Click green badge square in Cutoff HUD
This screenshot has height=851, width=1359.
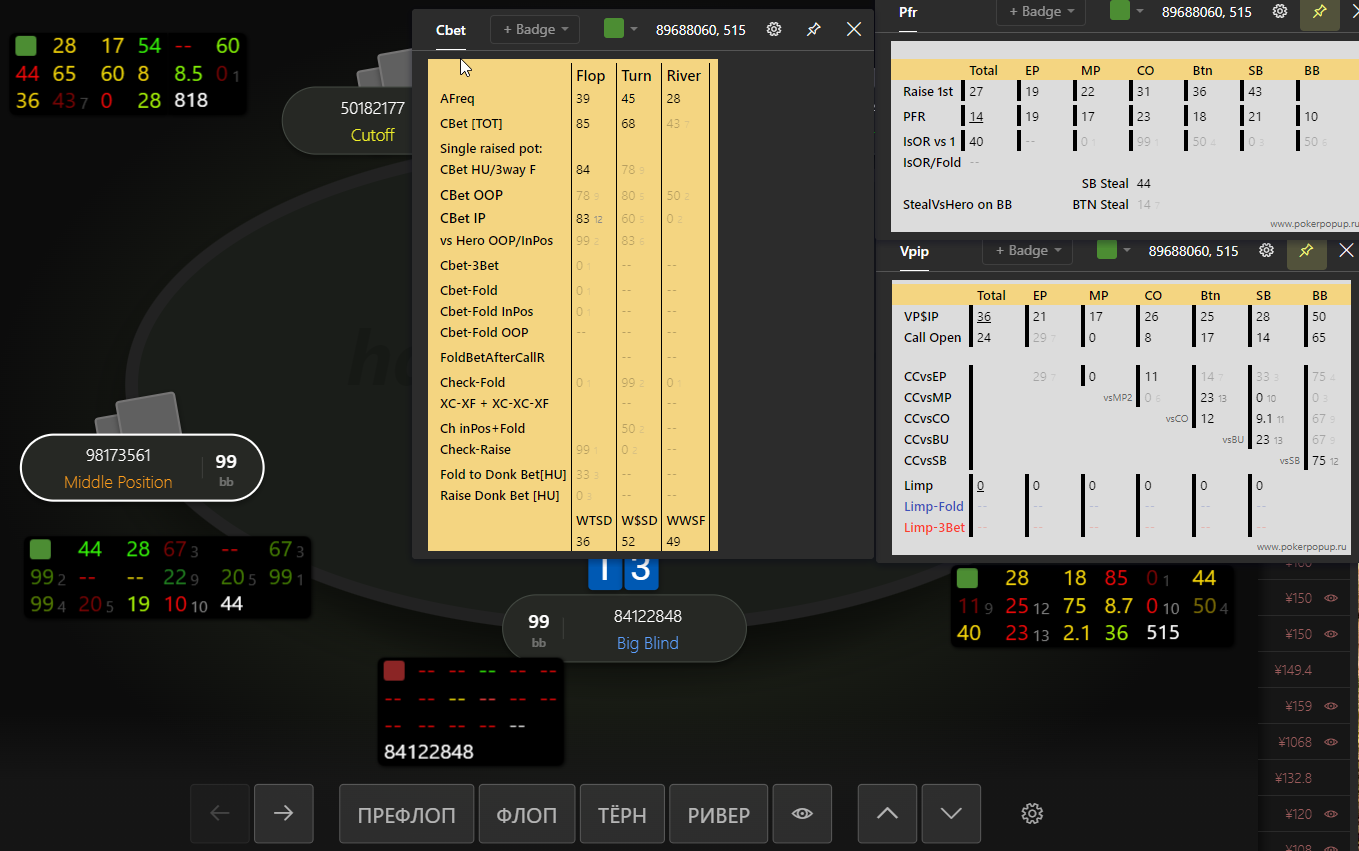tap(26, 46)
